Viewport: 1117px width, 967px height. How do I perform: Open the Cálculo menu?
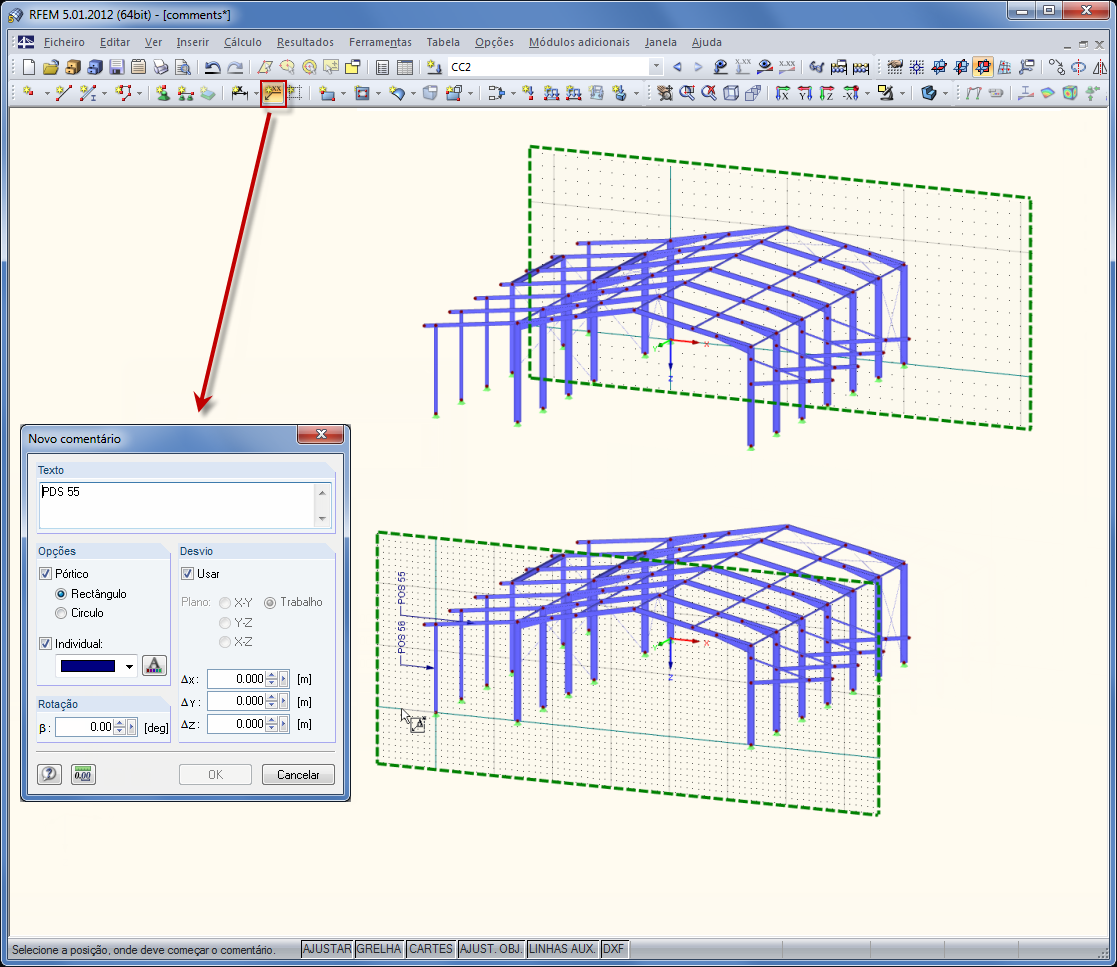pyautogui.click(x=242, y=42)
